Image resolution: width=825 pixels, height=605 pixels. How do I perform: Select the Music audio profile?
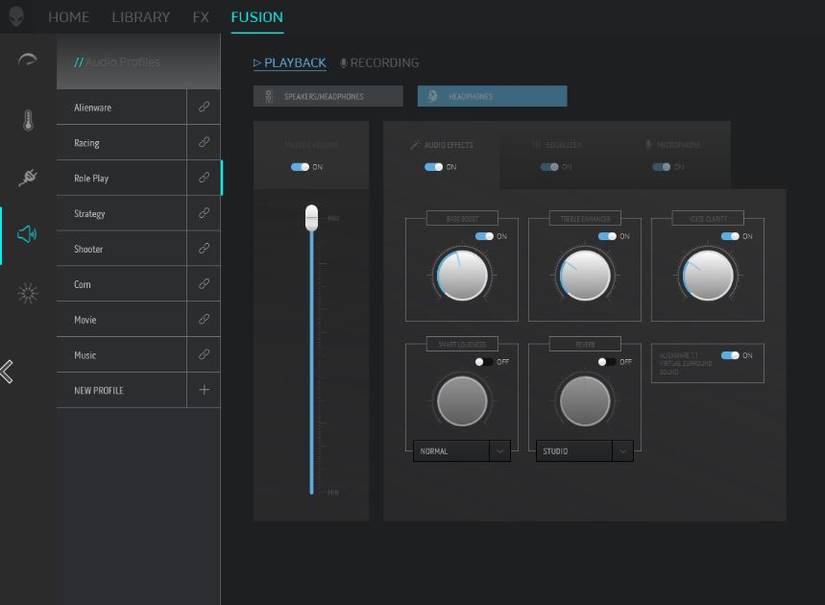(x=122, y=355)
